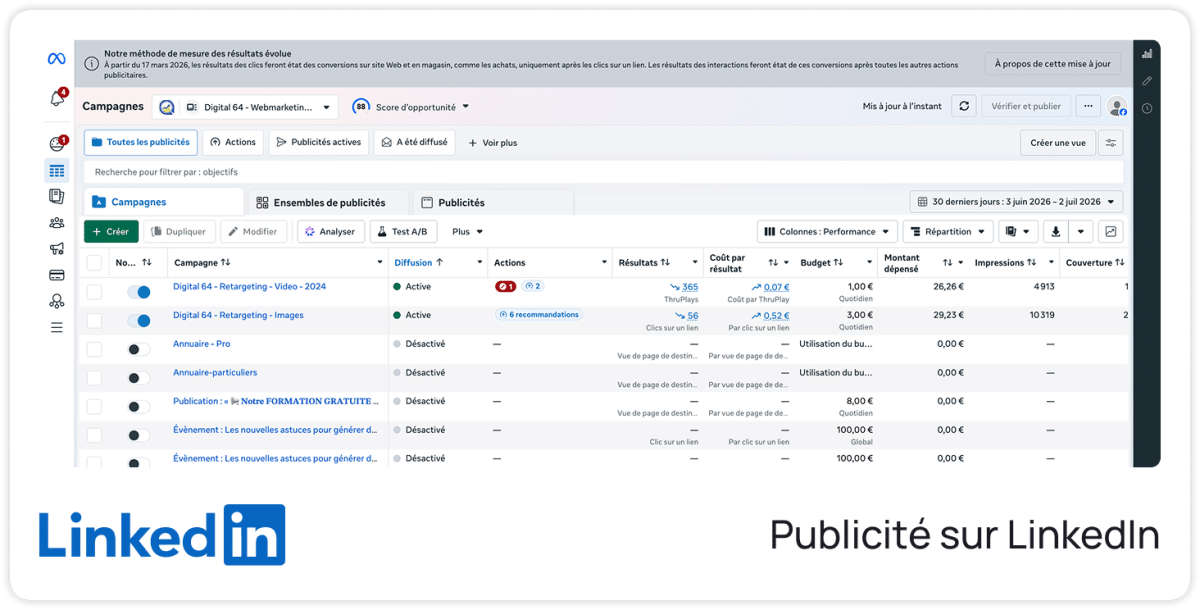Open the reports pages icon dropdown
The height and width of the screenshot is (610, 1200).
[1018, 232]
